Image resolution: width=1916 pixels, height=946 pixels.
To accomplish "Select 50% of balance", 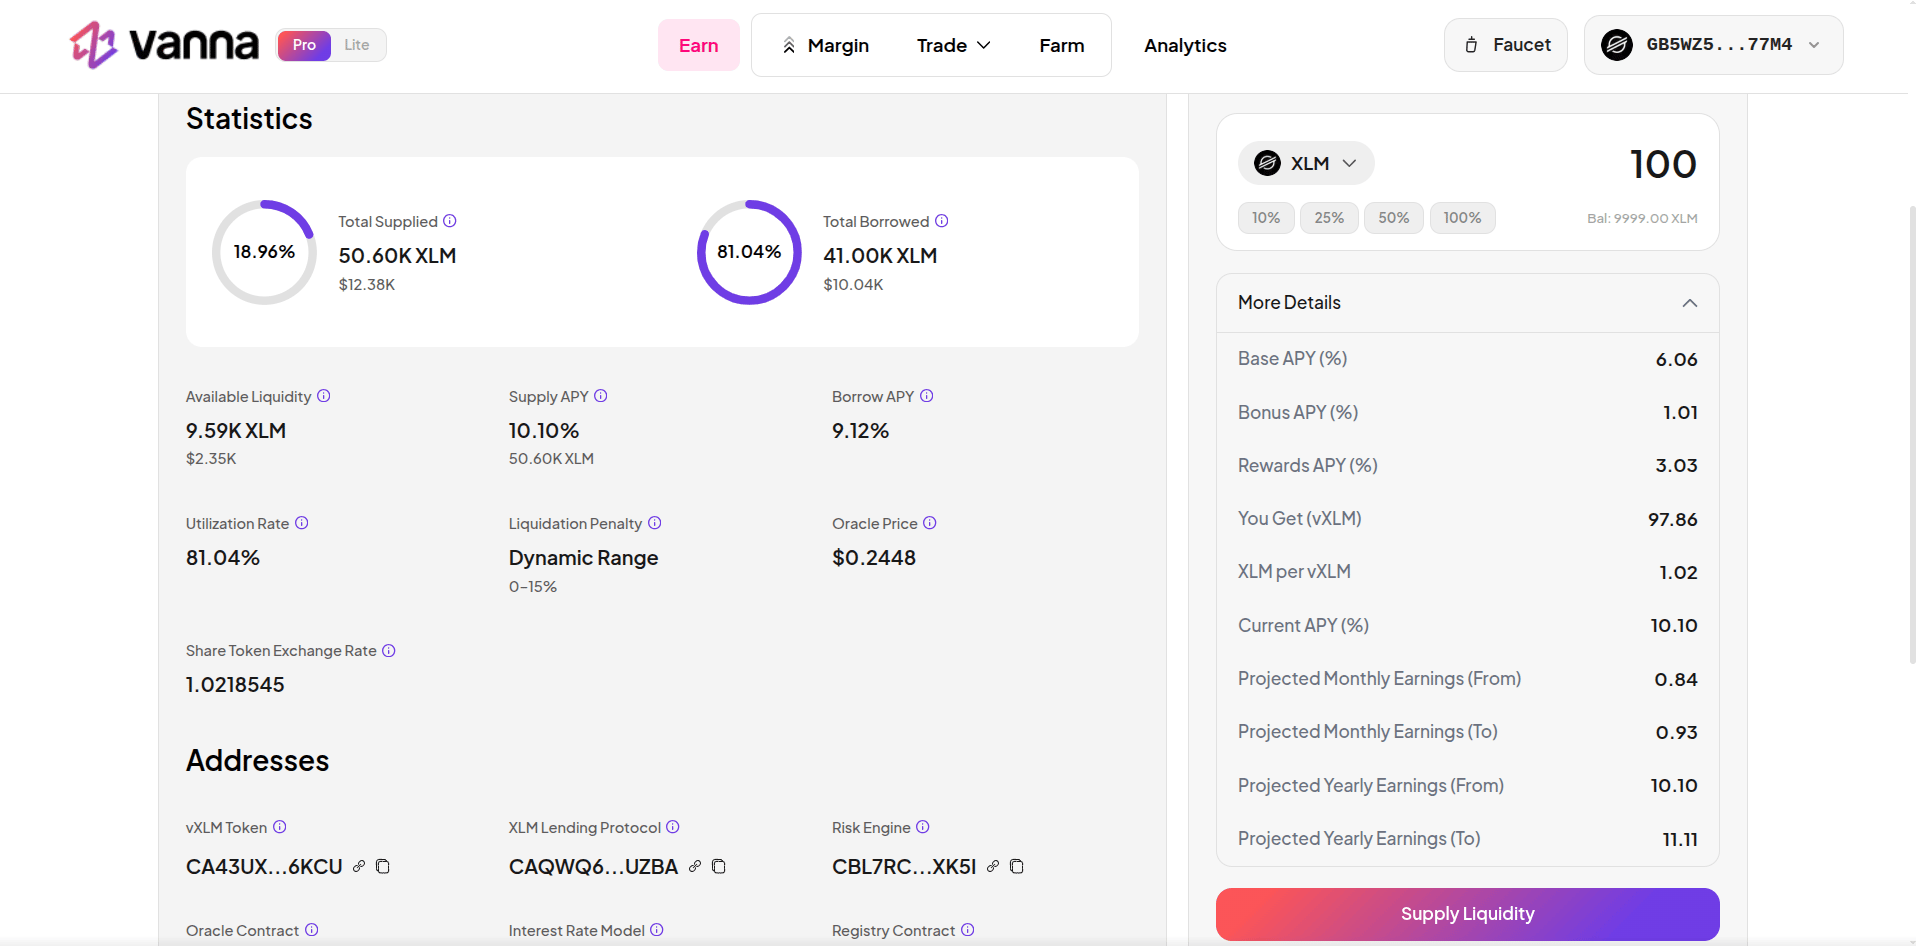I will (x=1394, y=218).
